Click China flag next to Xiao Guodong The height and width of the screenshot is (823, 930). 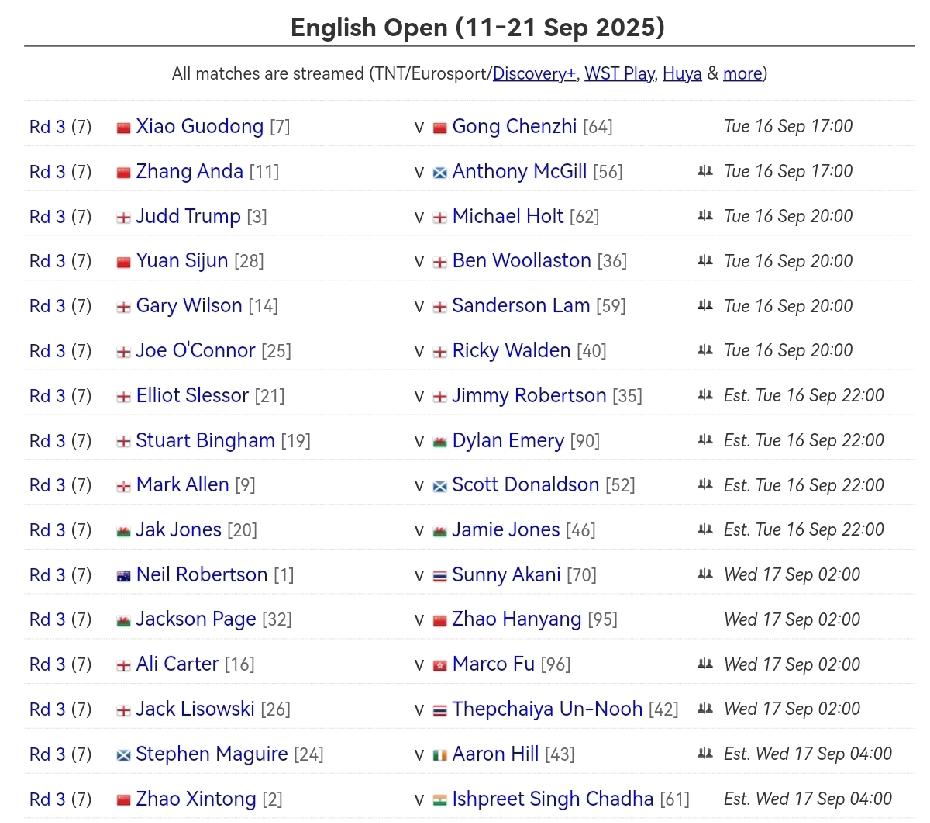[x=123, y=127]
